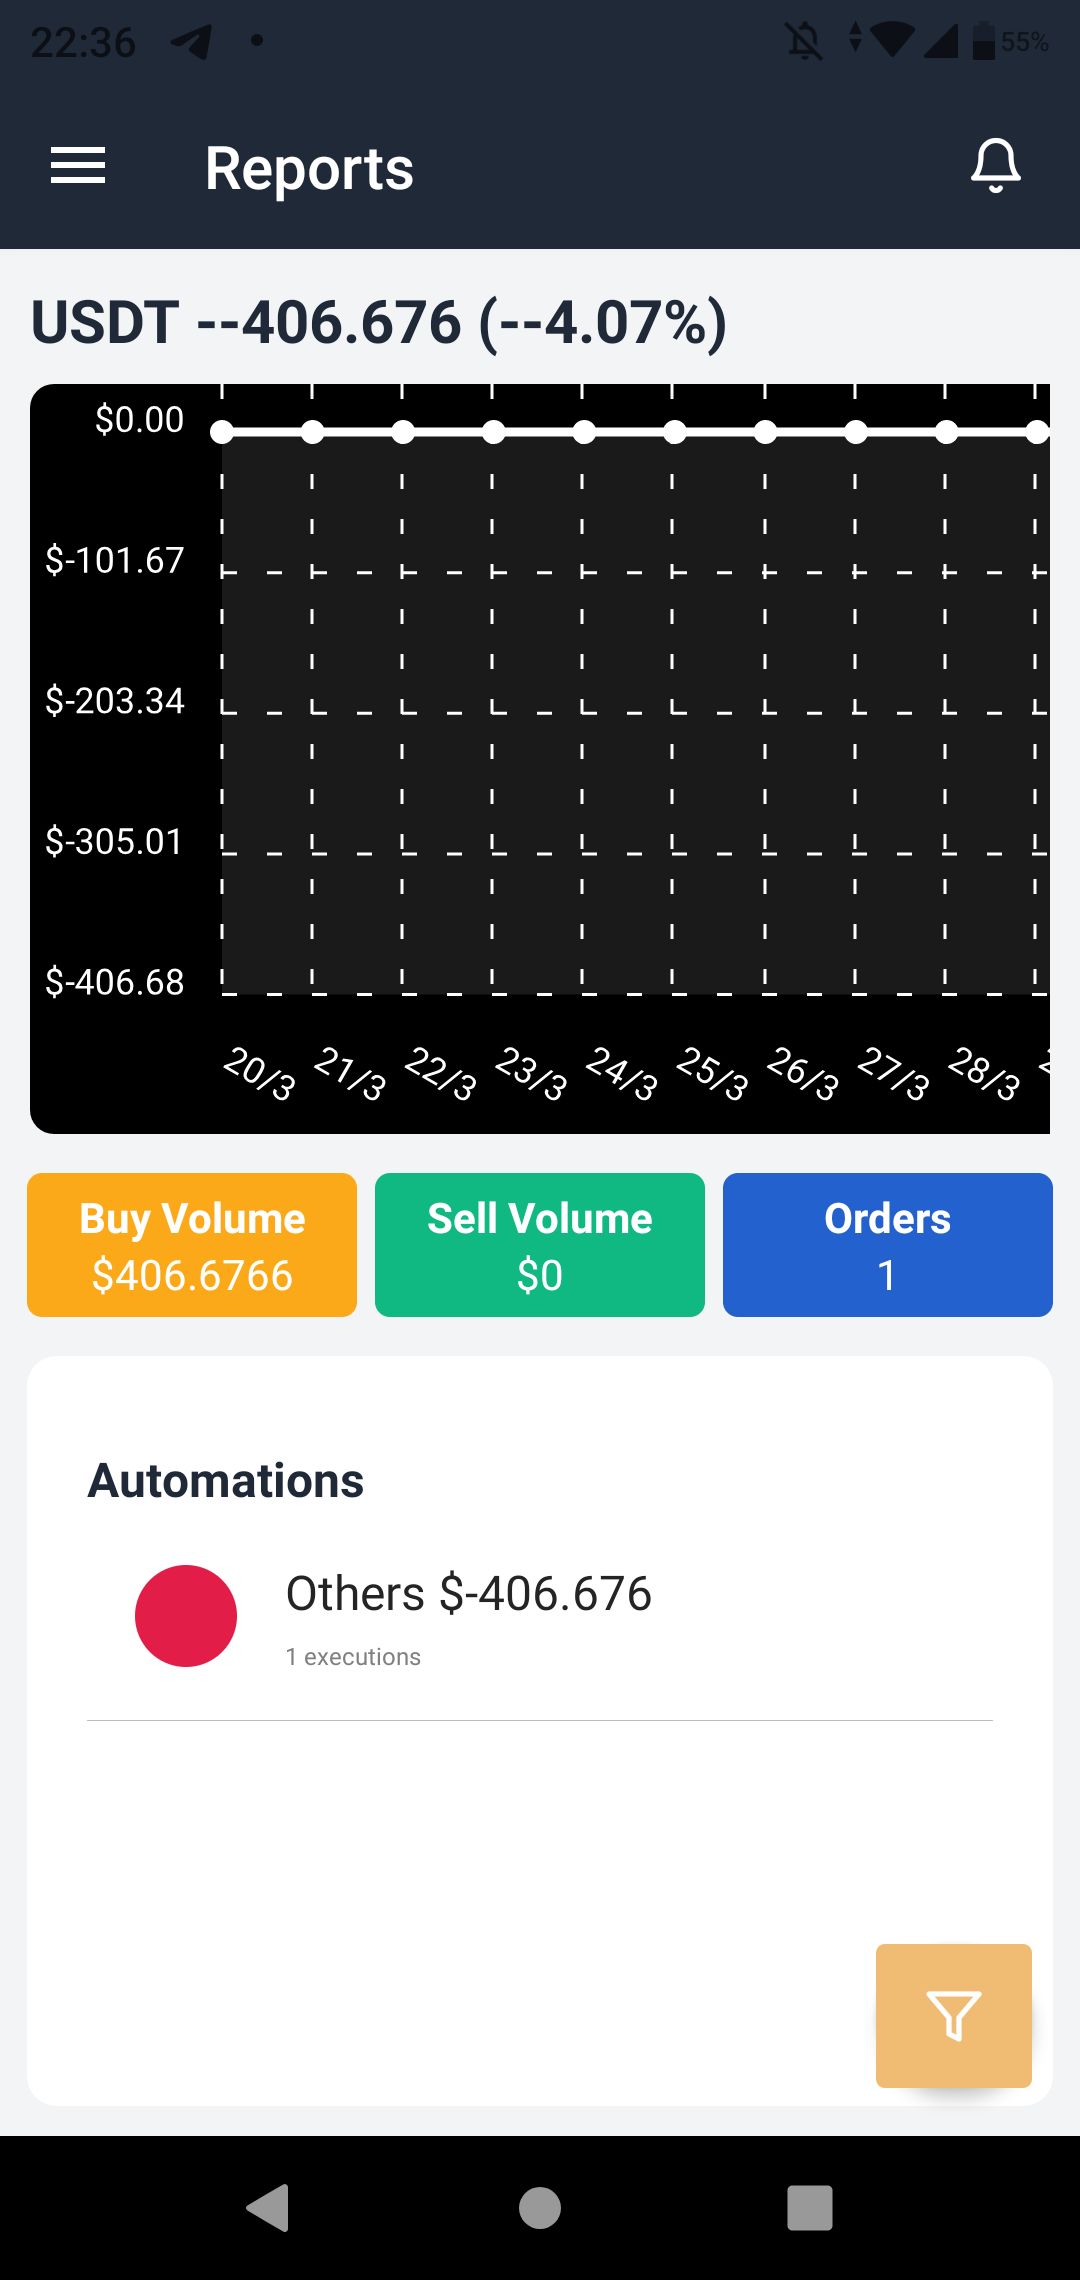Tap the notifications bell icon
This screenshot has width=1080, height=2280.
pyautogui.click(x=995, y=166)
